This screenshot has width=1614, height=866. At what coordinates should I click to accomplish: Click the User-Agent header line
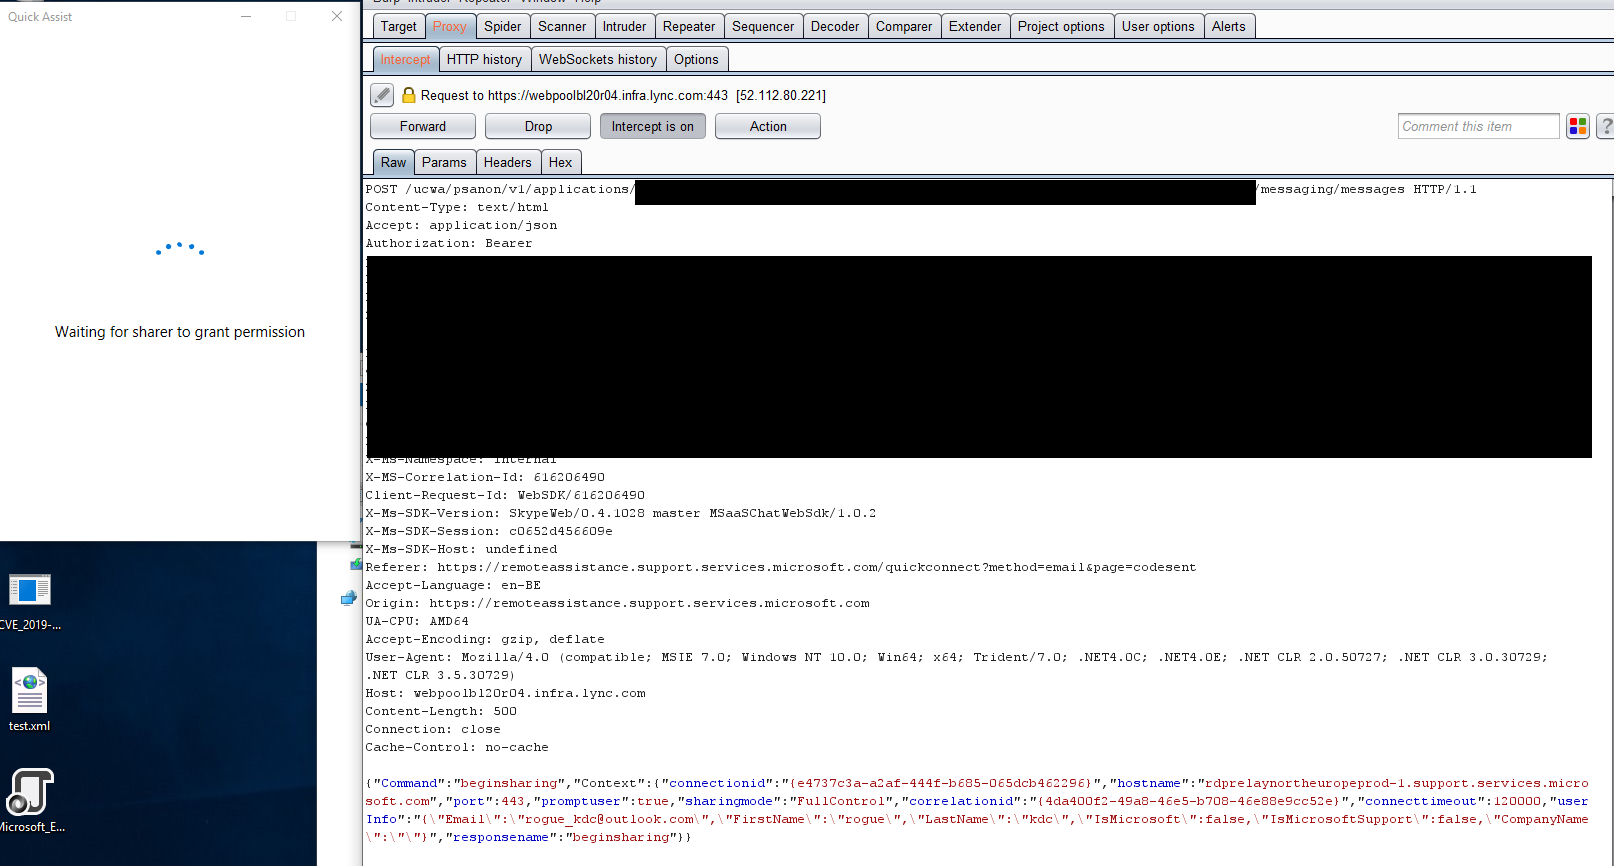click(957, 666)
